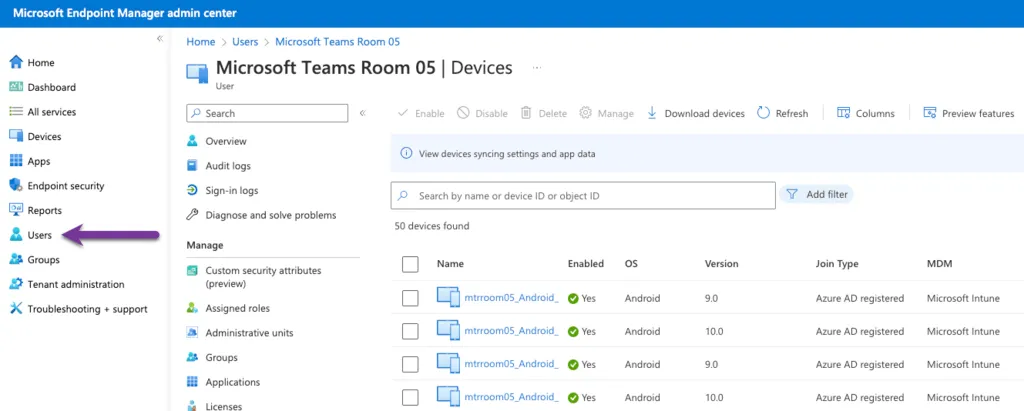Open Audit logs menu item
1024x411 pixels.
pos(227,166)
